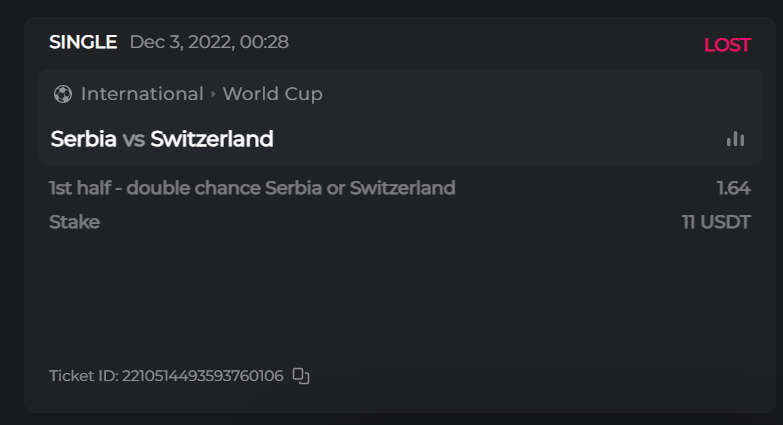Click the SINGLE bet type label
Screen dimensions: 783x425
(x=83, y=42)
